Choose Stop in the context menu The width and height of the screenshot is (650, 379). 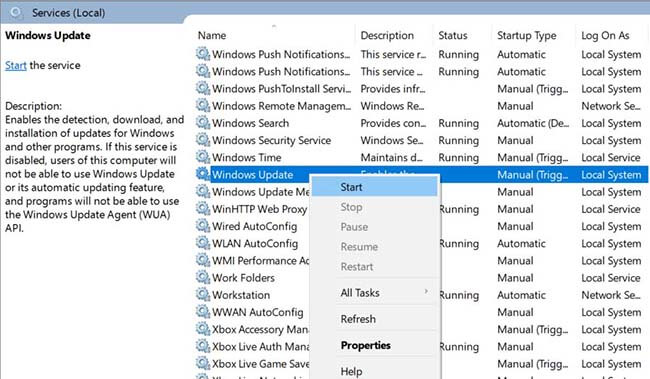coord(374,207)
